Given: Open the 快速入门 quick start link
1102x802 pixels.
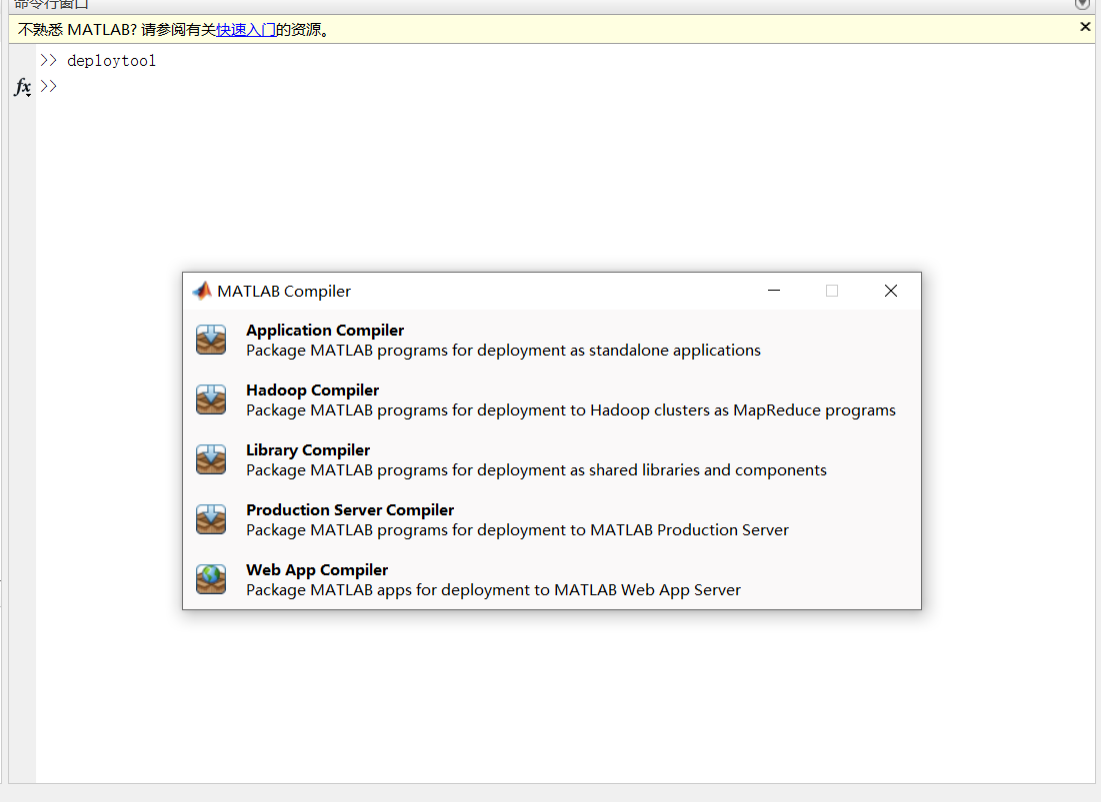Looking at the screenshot, I should (x=245, y=30).
